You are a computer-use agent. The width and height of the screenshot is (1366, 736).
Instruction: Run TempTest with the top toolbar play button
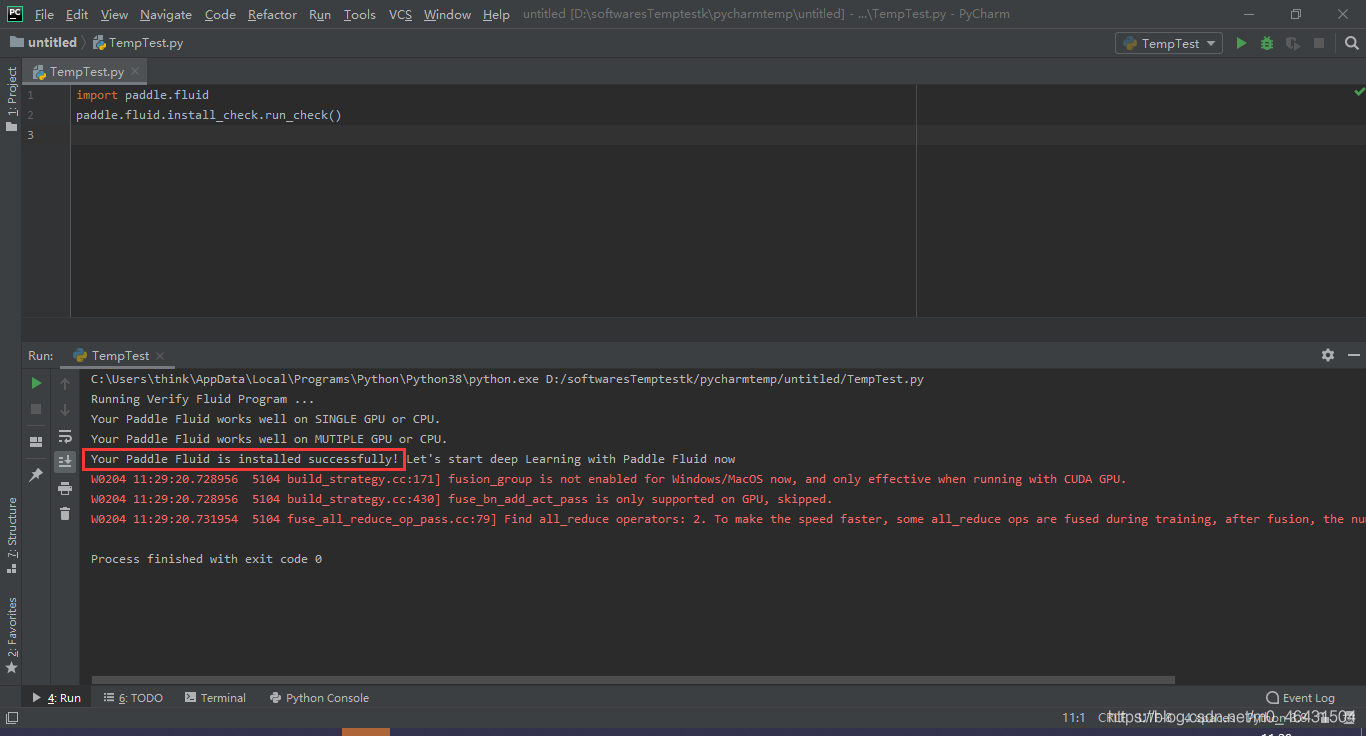tap(1241, 43)
